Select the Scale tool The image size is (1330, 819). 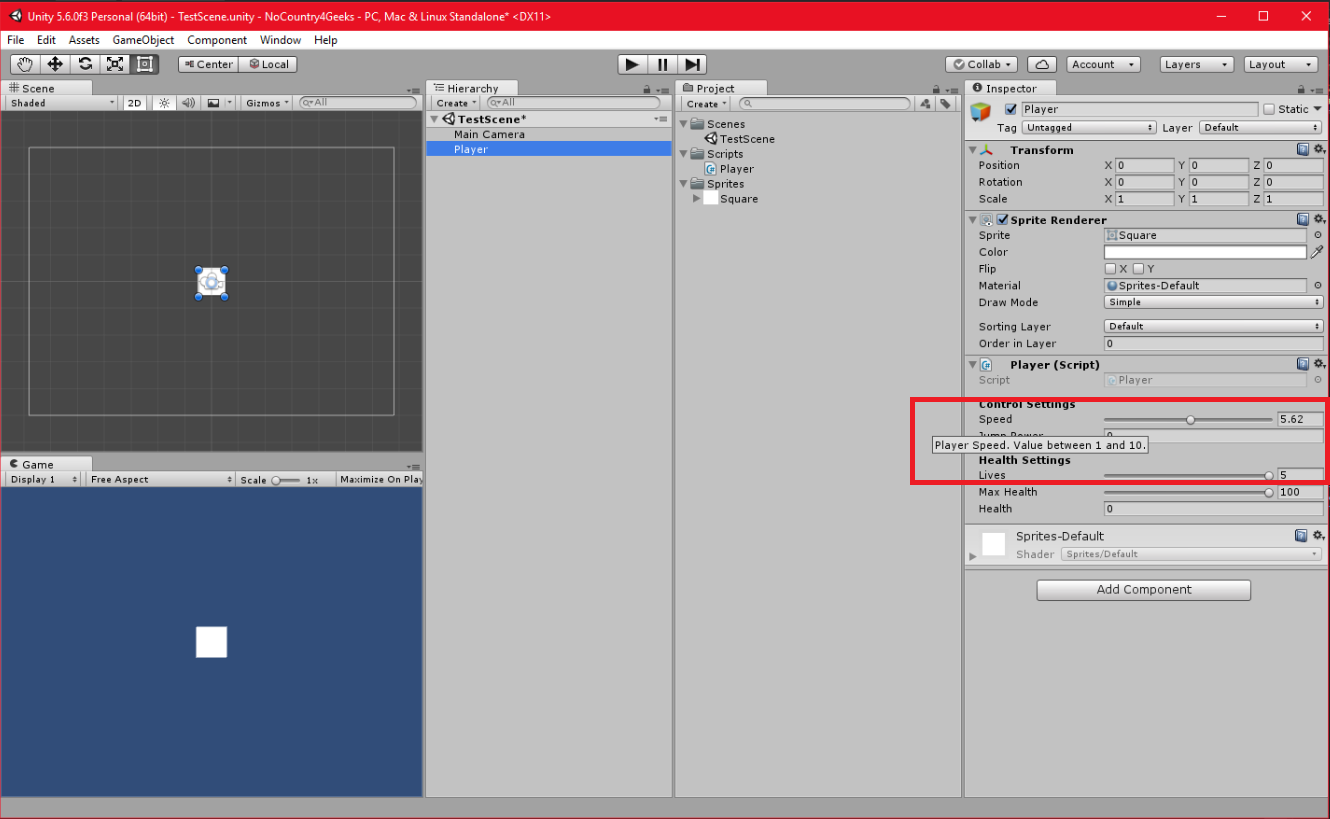pyautogui.click(x=115, y=64)
